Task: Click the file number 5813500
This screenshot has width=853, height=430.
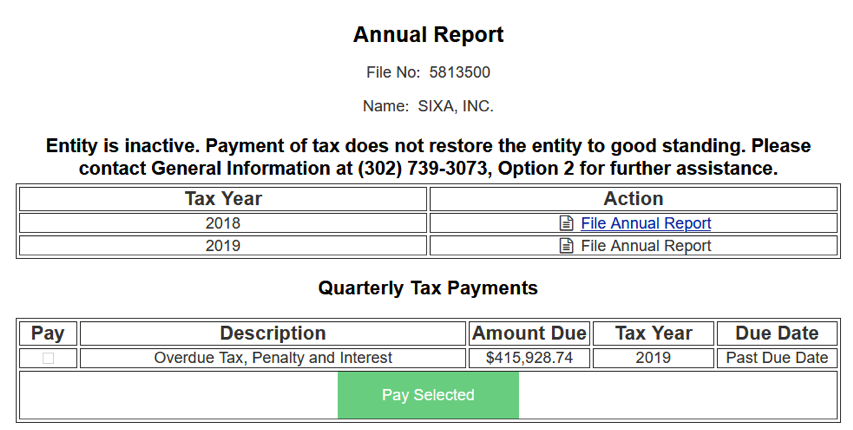Action: pyautogui.click(x=459, y=73)
